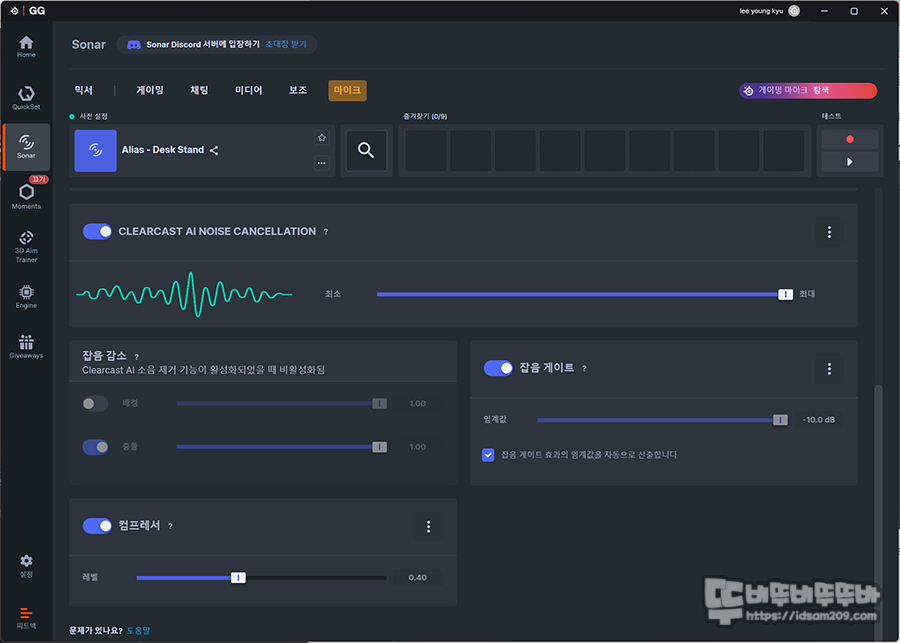The image size is (900, 643).
Task: Open ClearCast AI Noise Cancellation more options menu
Action: tap(829, 232)
